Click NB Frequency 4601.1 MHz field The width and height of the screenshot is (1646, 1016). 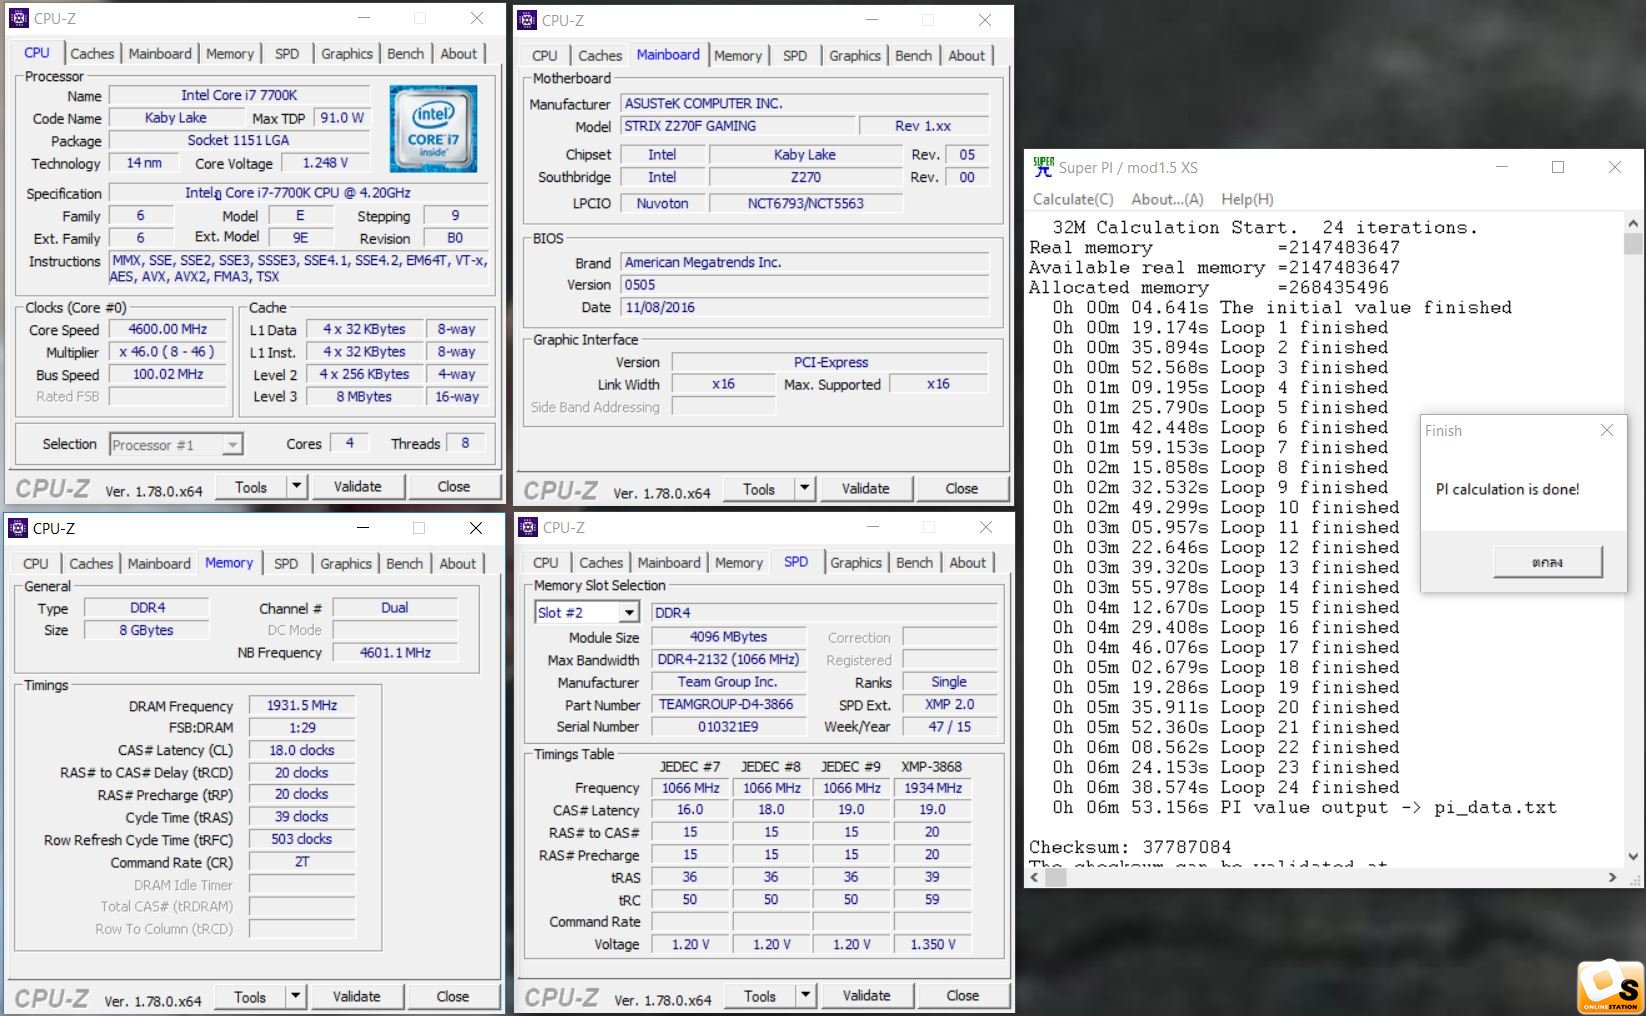pyautogui.click(x=395, y=653)
